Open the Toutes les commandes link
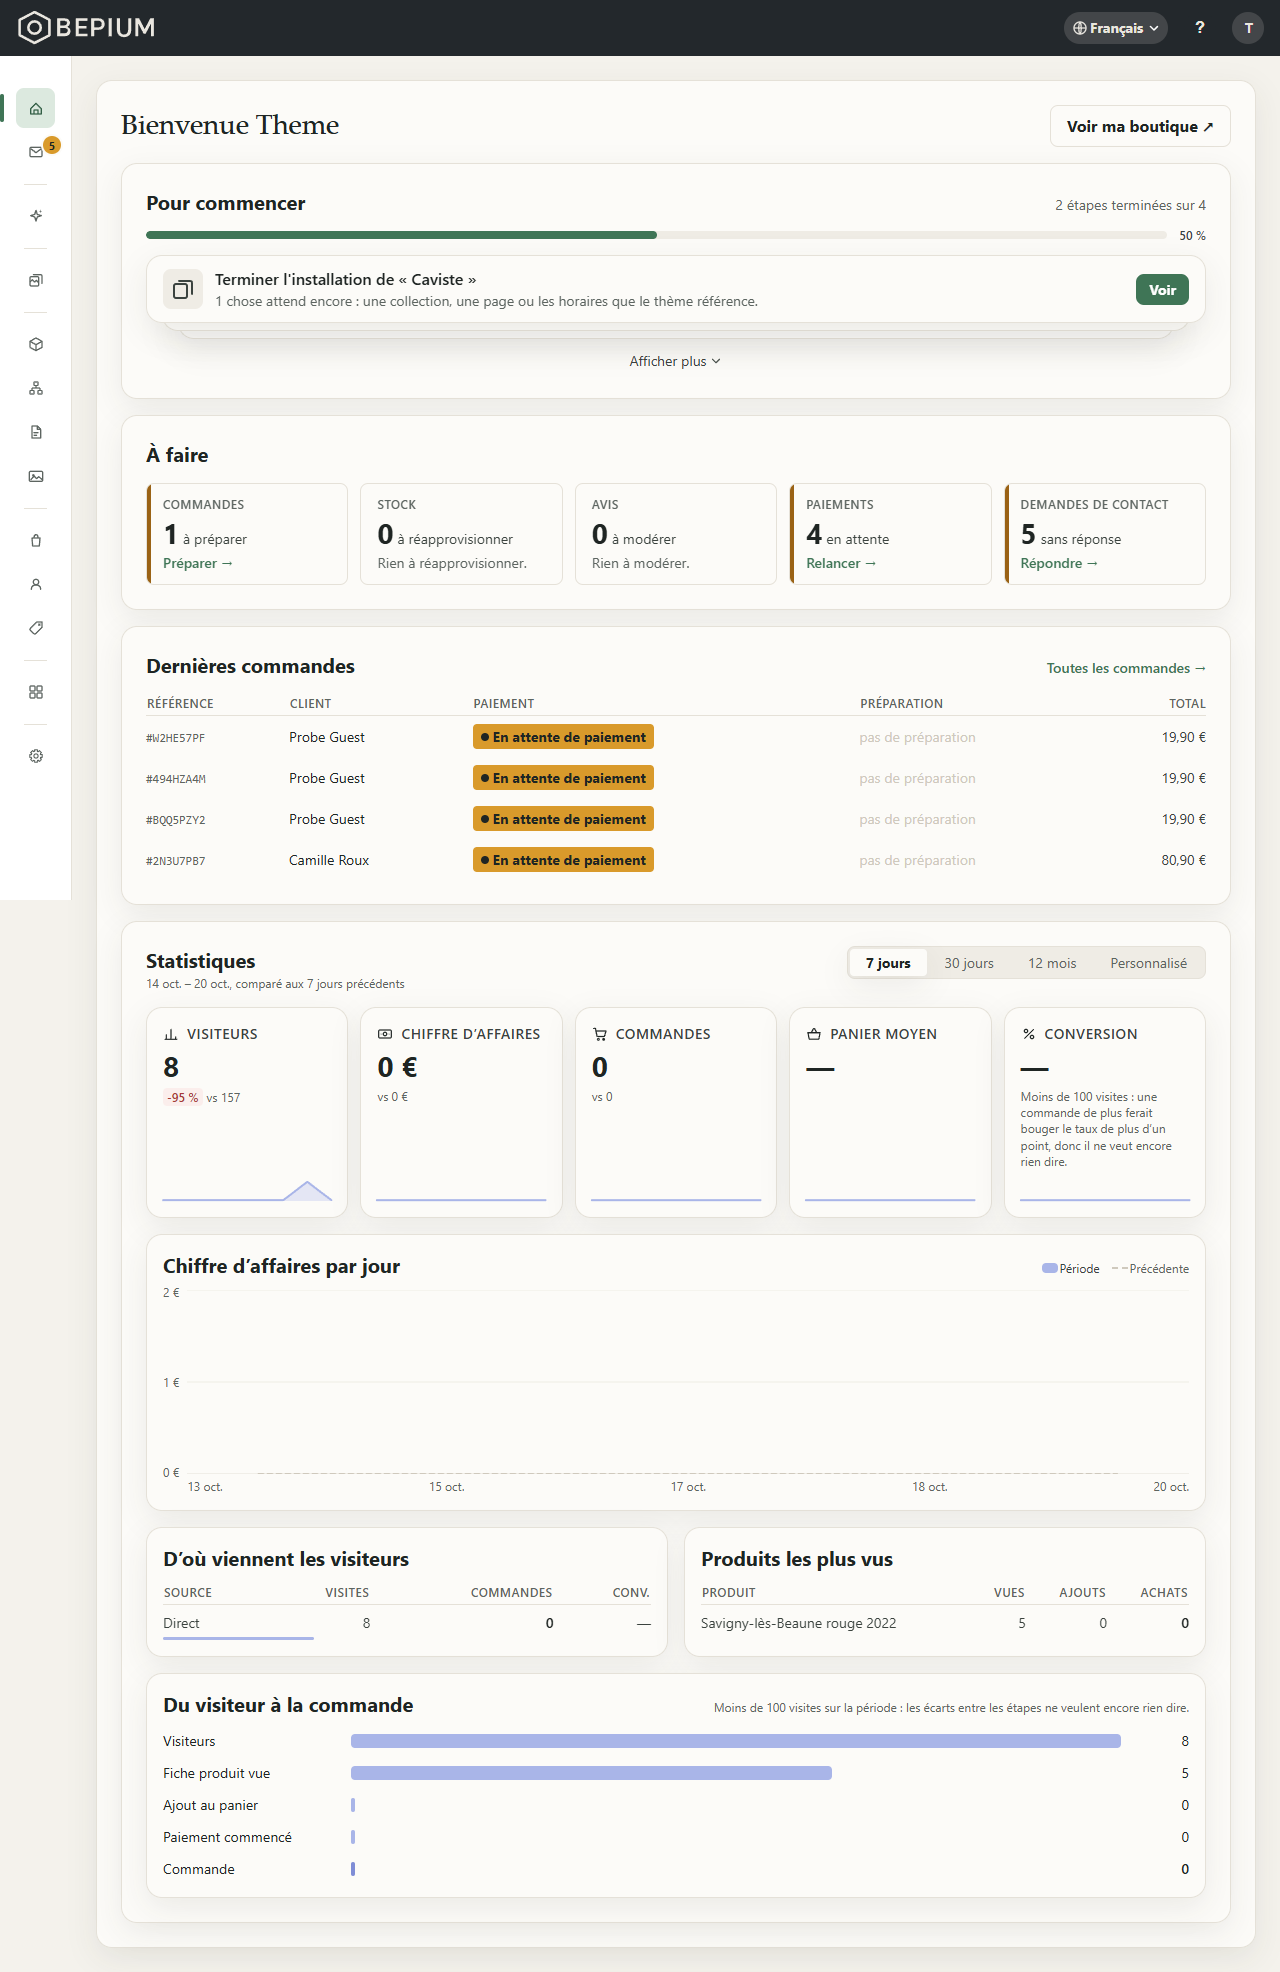The width and height of the screenshot is (1280, 1972). tap(1126, 668)
